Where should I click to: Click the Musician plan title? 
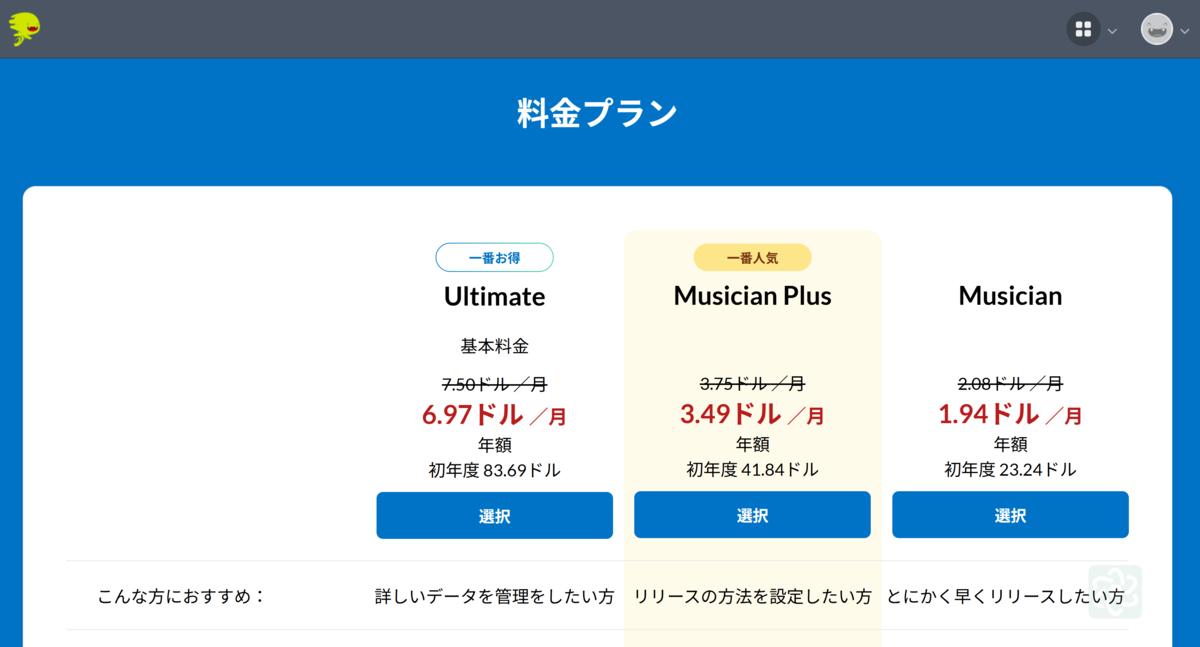(1010, 296)
